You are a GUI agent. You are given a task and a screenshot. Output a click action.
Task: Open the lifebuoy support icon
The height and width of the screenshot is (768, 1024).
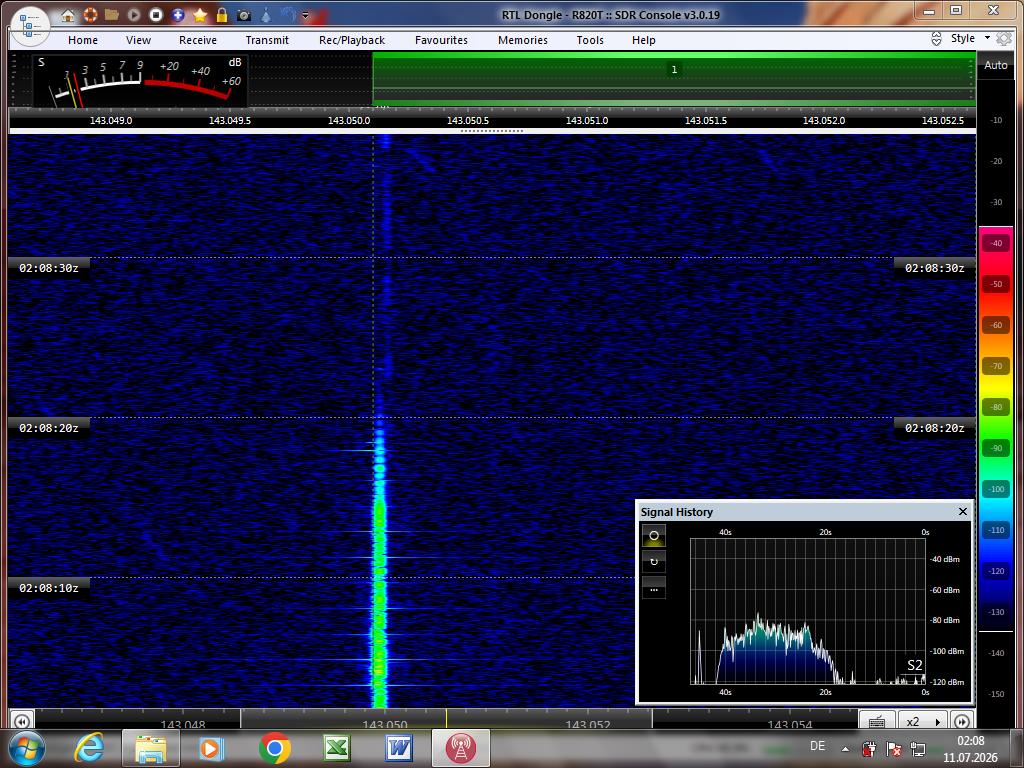[x=90, y=14]
